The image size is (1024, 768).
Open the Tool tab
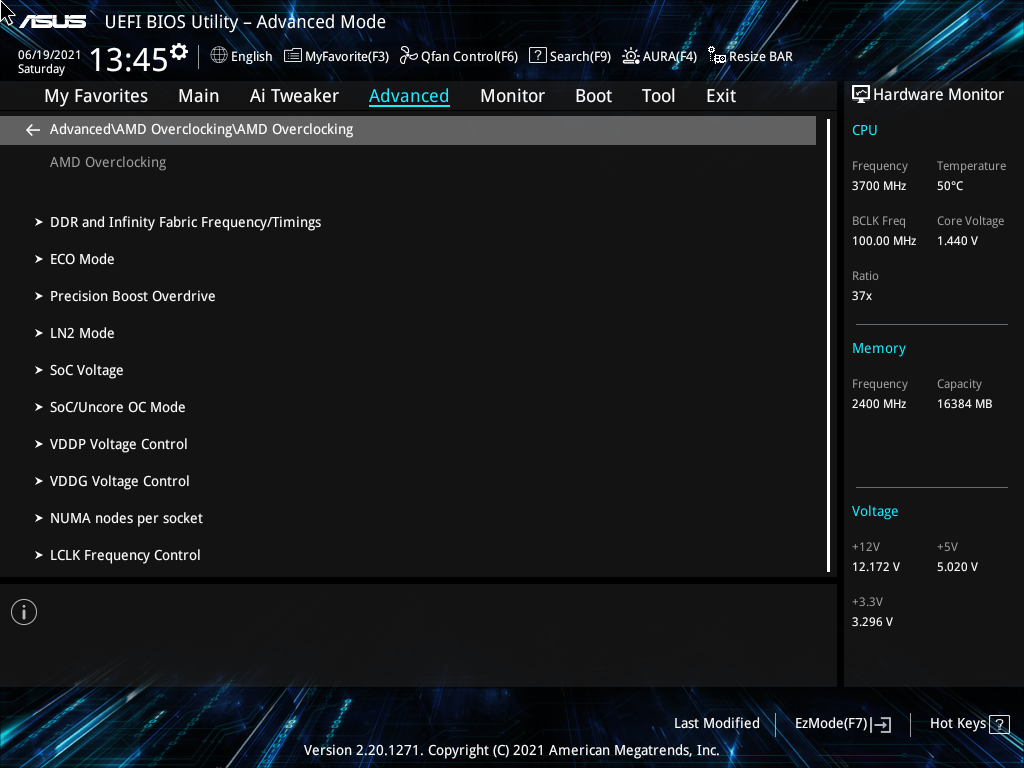coord(658,96)
